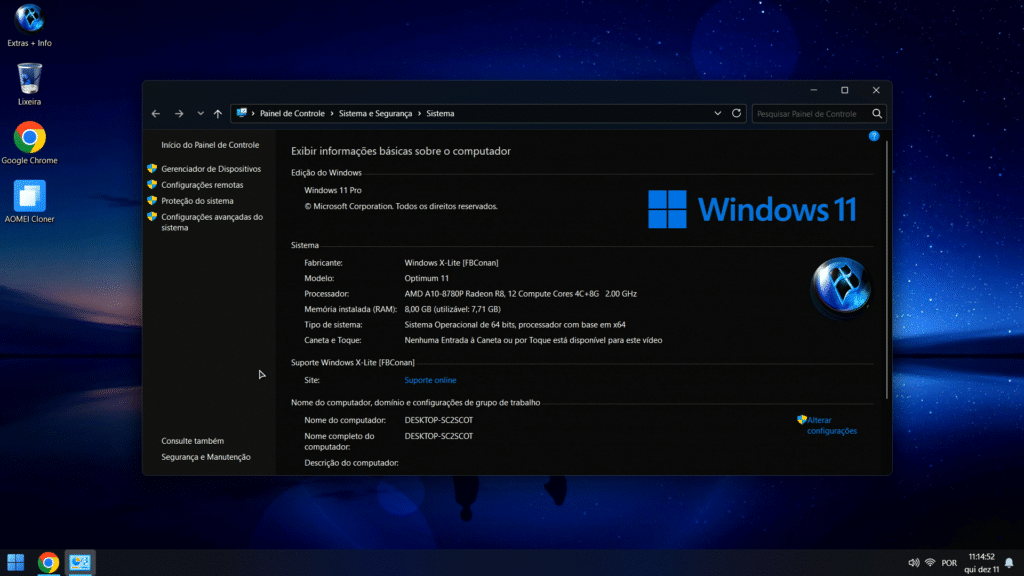
Task: Open the blue Help question icon
Action: (x=874, y=136)
